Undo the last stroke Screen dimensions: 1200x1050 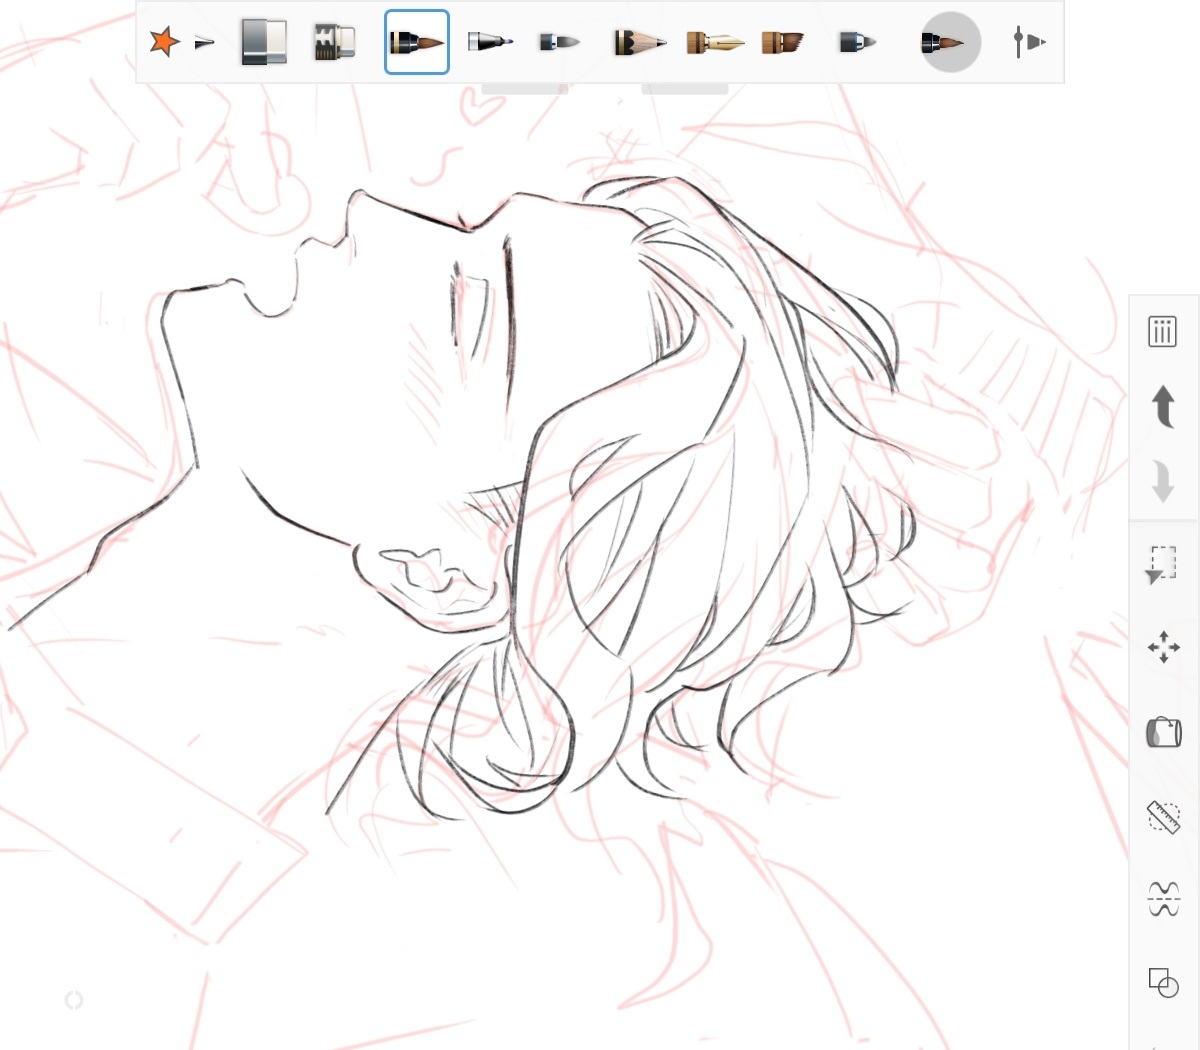point(1162,406)
